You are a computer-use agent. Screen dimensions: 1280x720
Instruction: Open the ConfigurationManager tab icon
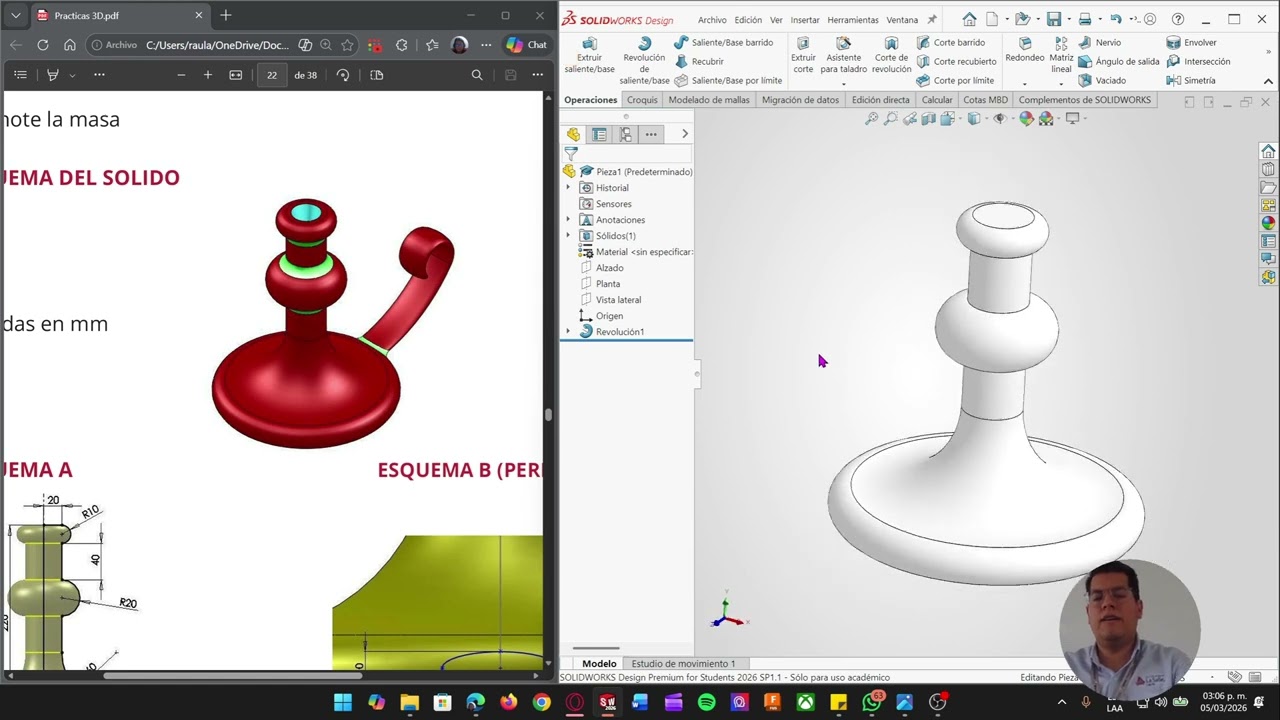625,134
